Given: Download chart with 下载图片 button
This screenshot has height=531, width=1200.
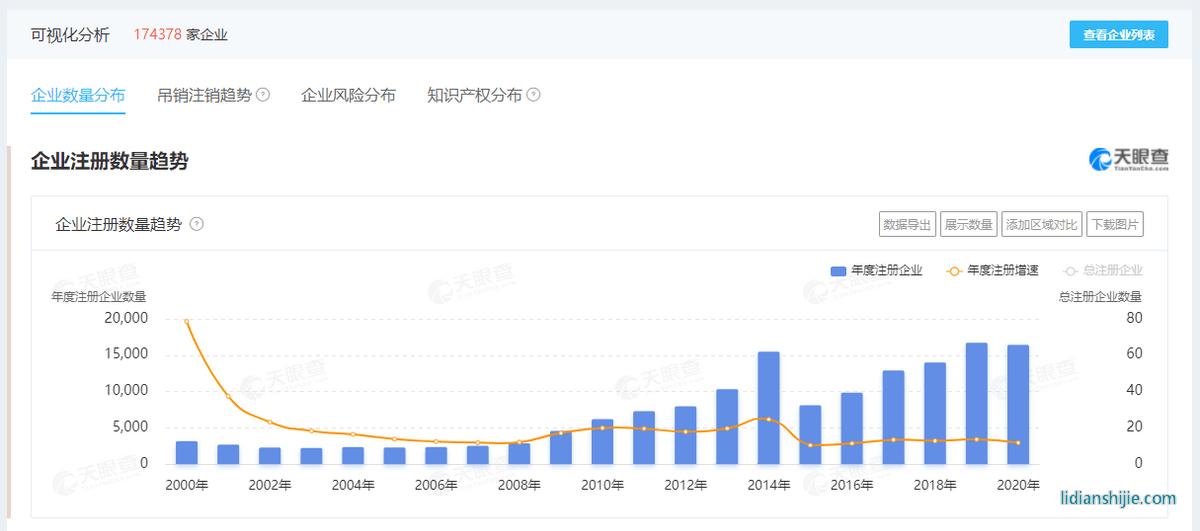Looking at the screenshot, I should 1114,225.
